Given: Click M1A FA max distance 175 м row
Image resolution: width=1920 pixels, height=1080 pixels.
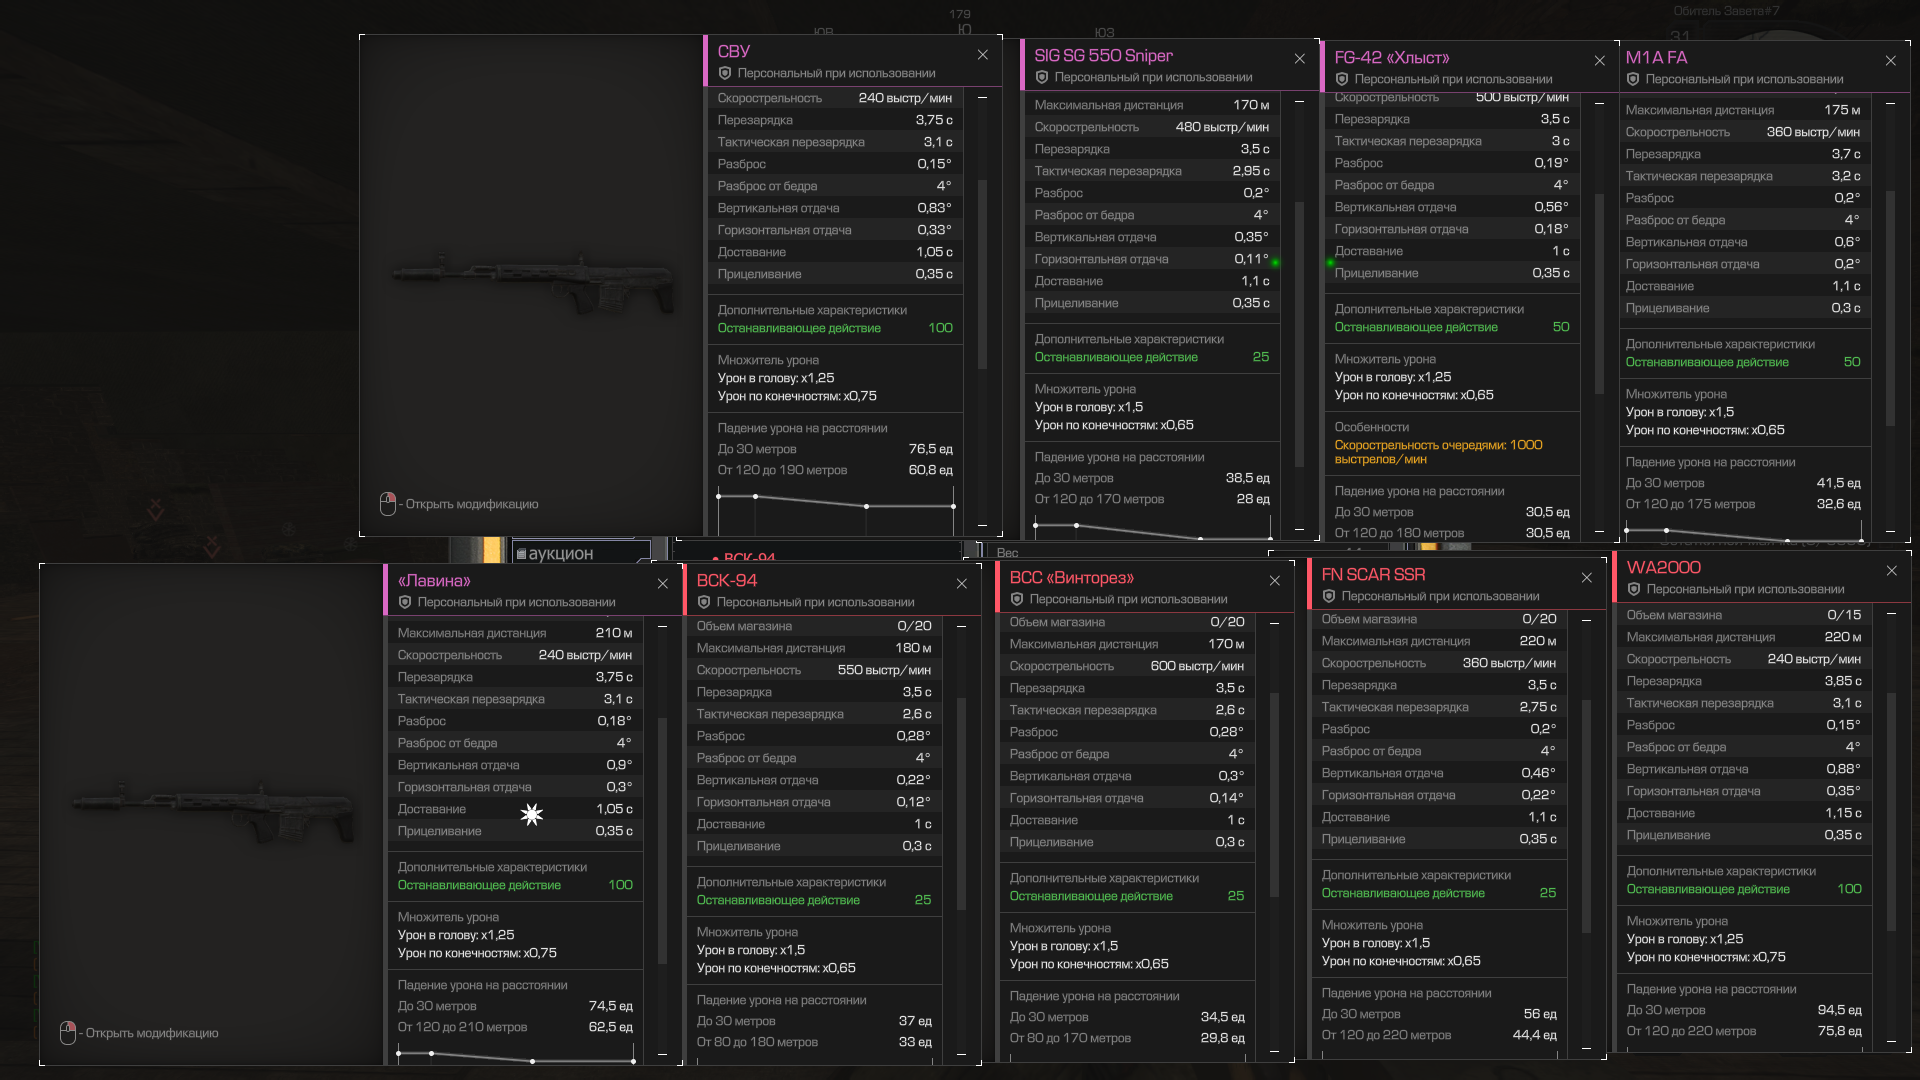Looking at the screenshot, I should [1743, 110].
